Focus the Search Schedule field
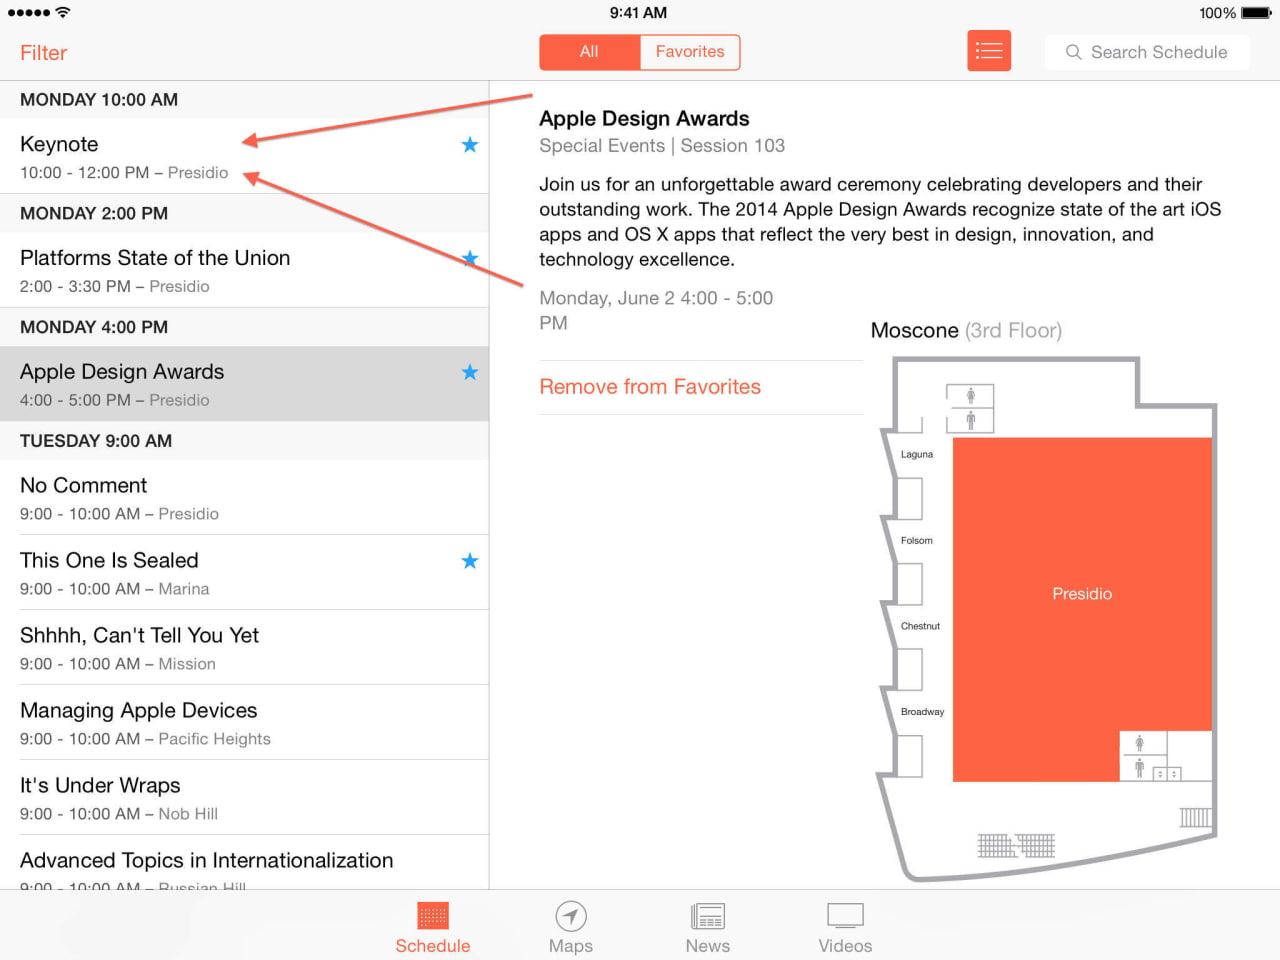 tap(1147, 52)
